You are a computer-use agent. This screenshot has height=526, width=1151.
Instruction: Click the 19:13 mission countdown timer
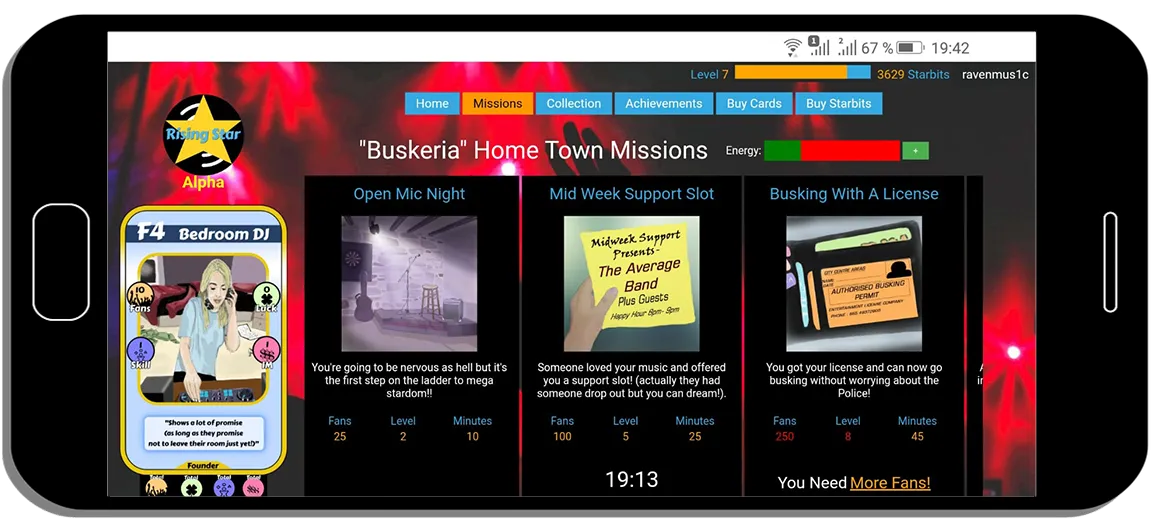point(631,480)
